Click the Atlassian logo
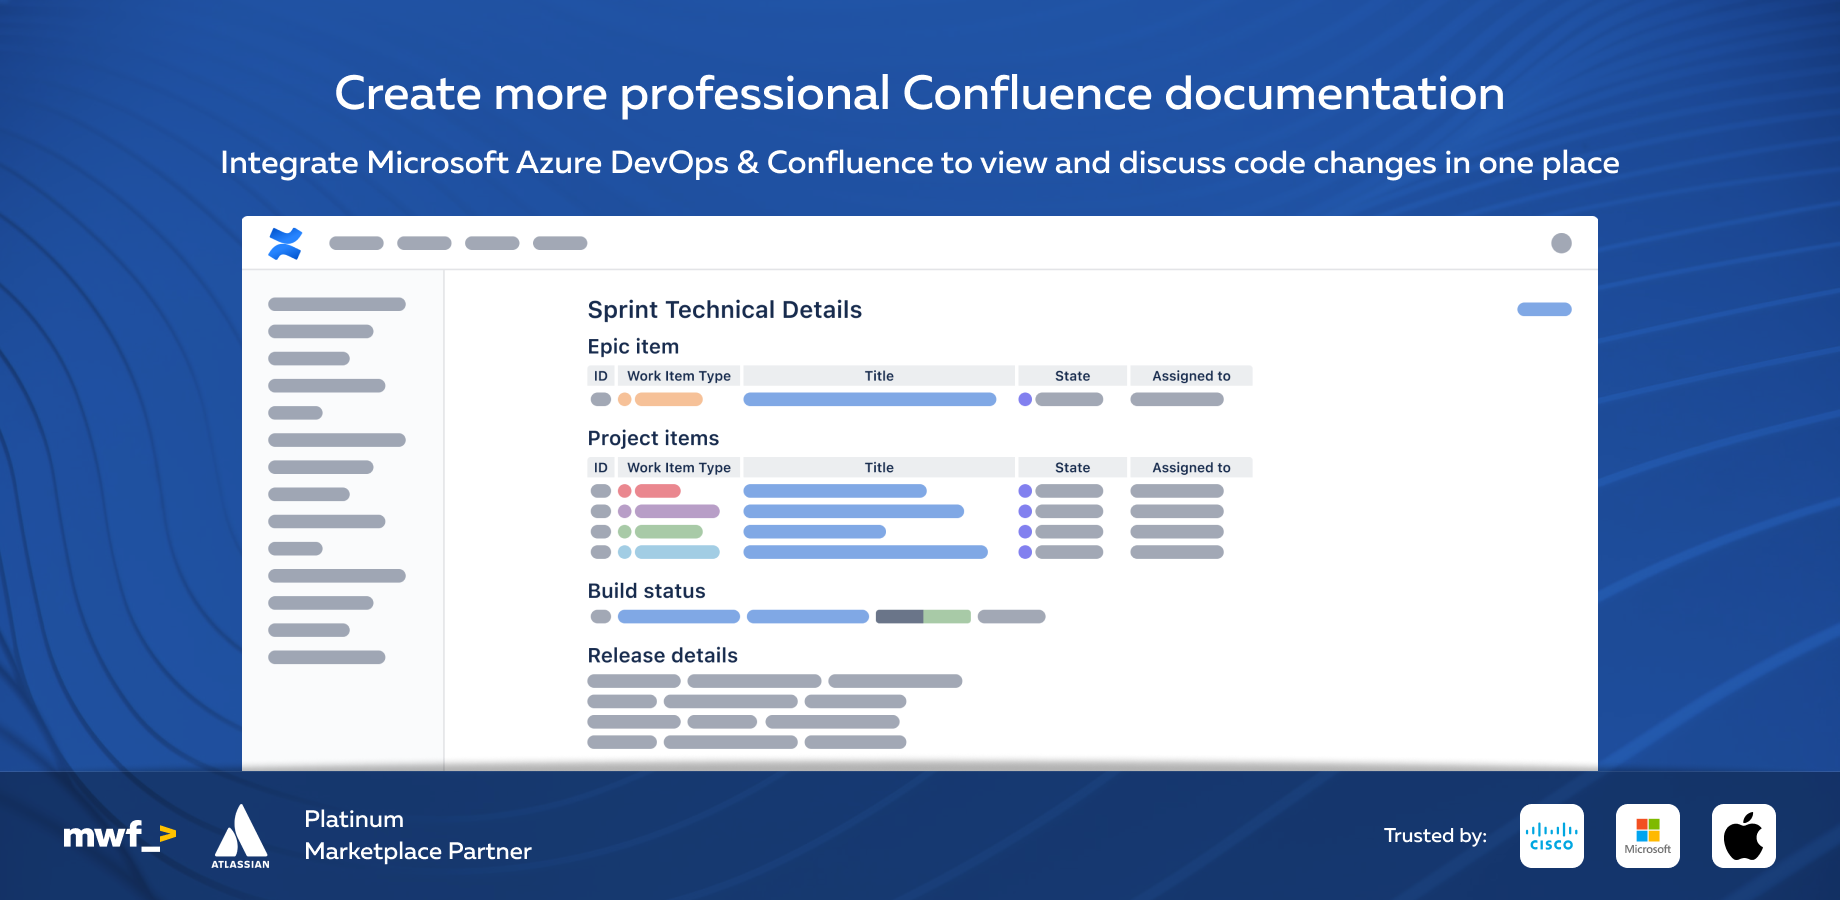 [x=240, y=836]
